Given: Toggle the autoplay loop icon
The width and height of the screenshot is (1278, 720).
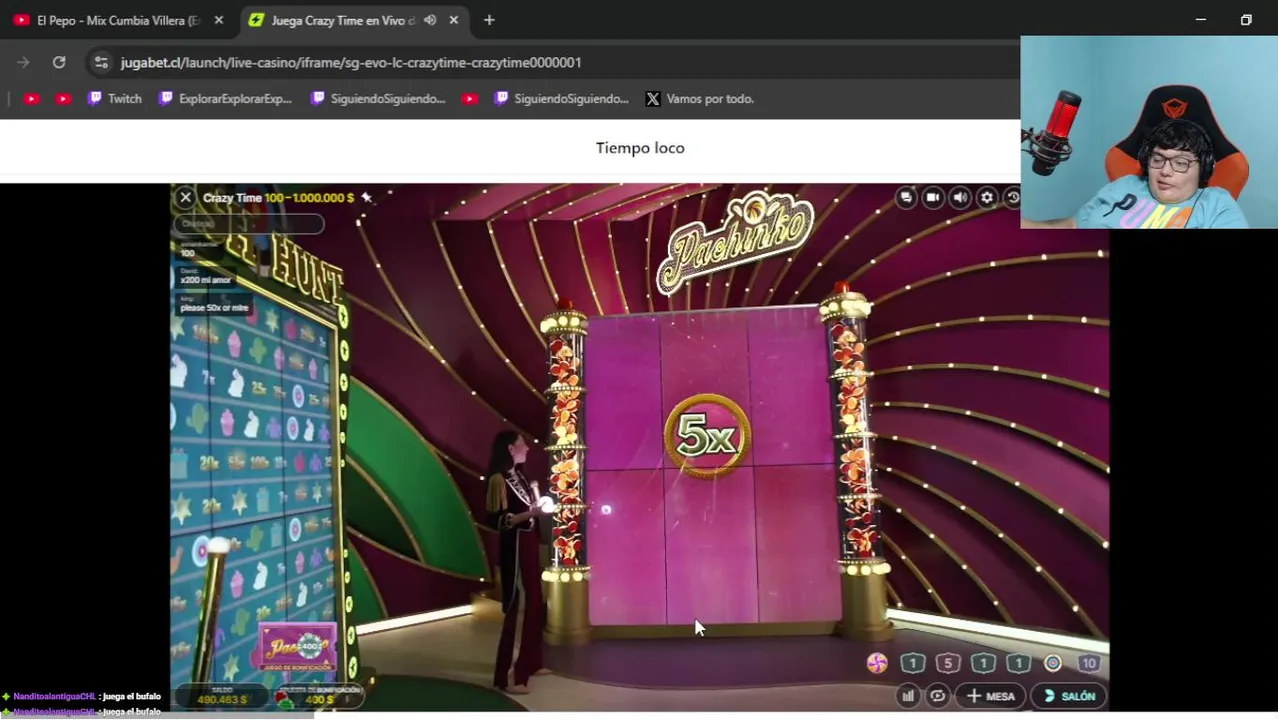Looking at the screenshot, I should tap(938, 696).
